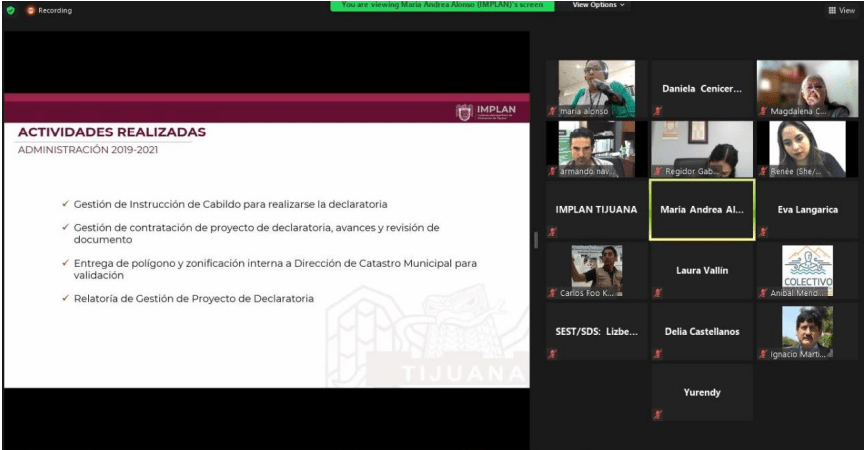Select the Daniela Cenicer... participant tile

(701, 89)
